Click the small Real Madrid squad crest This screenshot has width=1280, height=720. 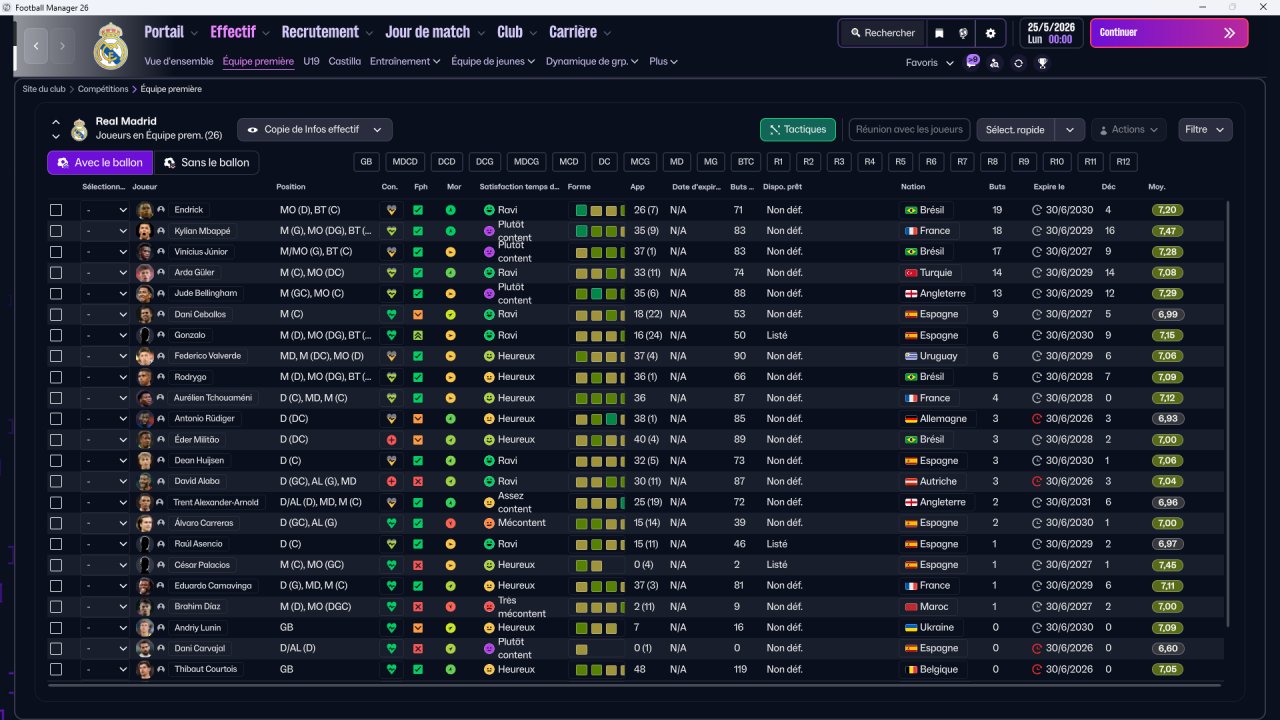80,130
